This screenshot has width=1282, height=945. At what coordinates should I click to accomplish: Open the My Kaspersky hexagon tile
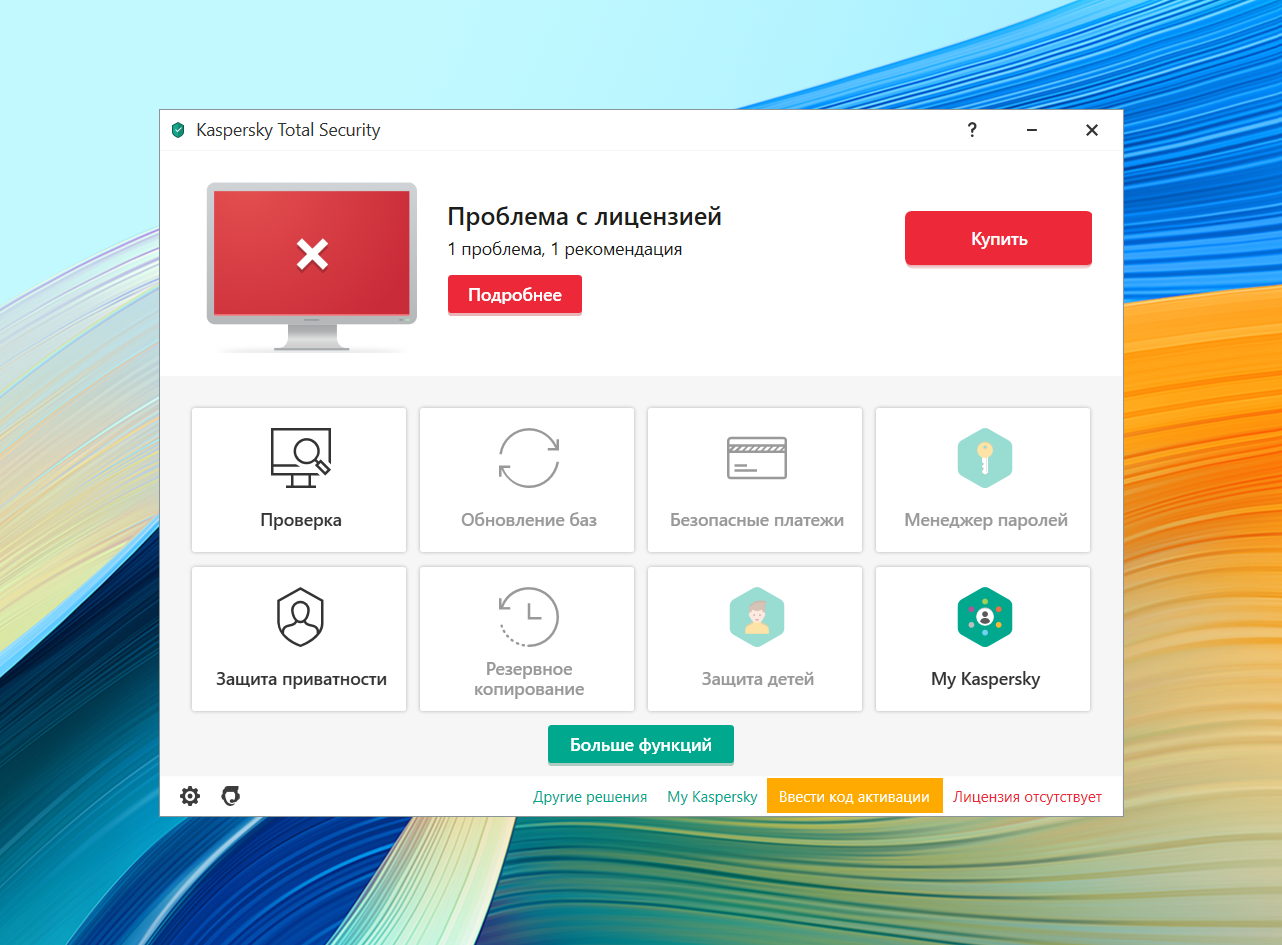(983, 640)
